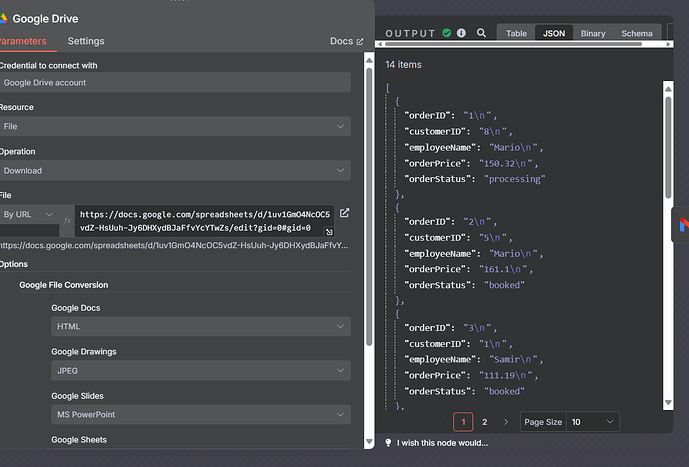This screenshot has height=467, width=689.
Task: Open the Operation Download dropdown
Action: coord(175,170)
